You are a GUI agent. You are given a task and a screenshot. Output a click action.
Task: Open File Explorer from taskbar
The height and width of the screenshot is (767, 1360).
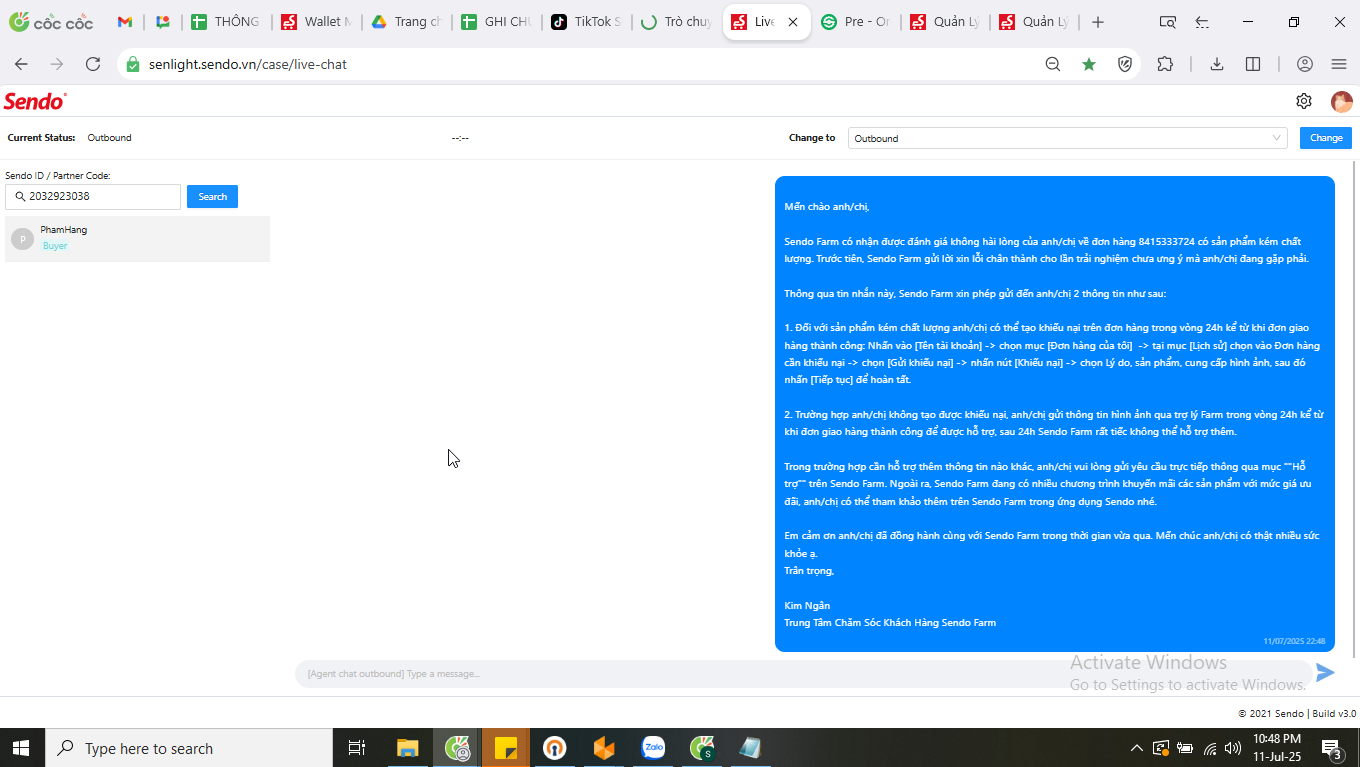pos(407,748)
